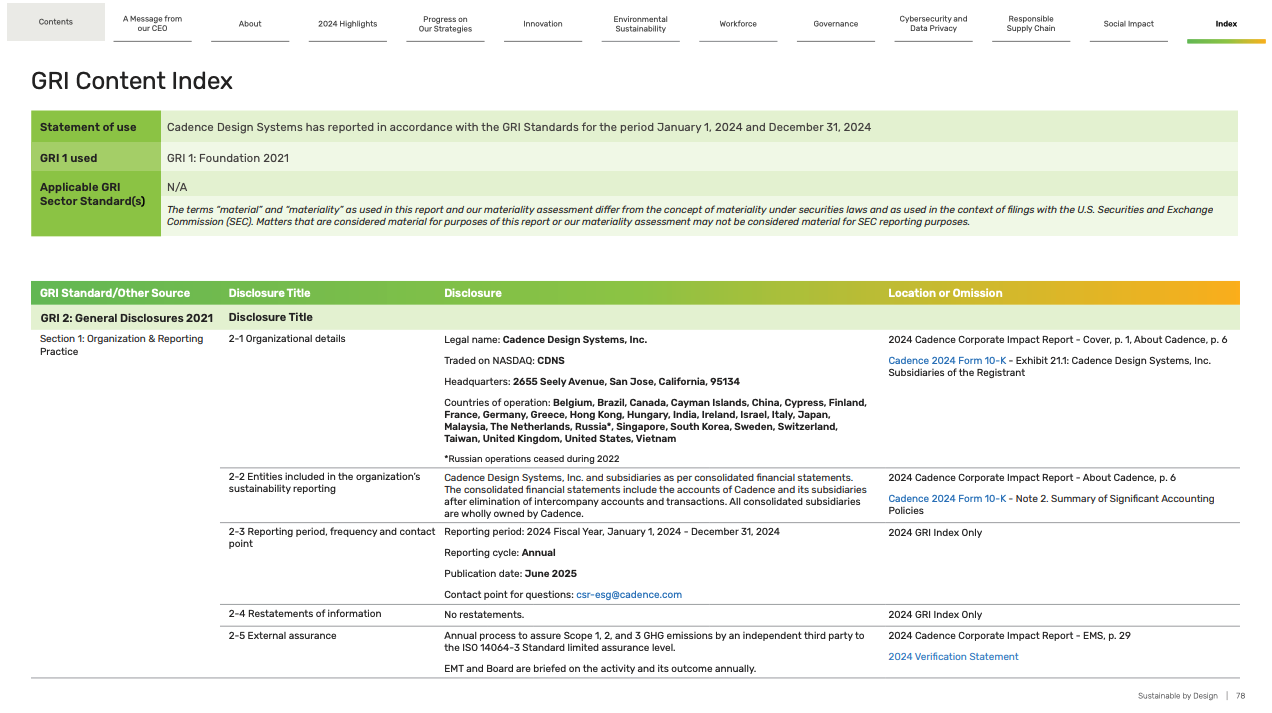
Task: Open the About section tab
Action: (250, 23)
